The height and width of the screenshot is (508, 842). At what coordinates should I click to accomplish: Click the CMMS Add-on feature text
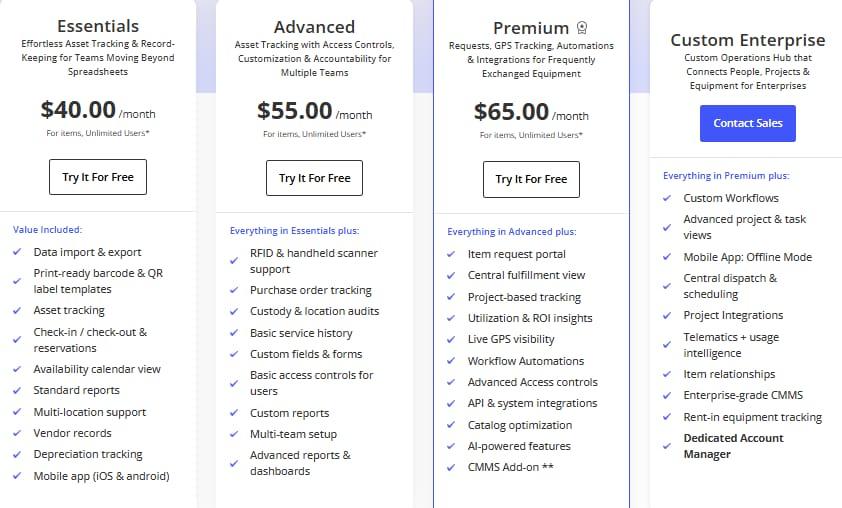[512, 467]
